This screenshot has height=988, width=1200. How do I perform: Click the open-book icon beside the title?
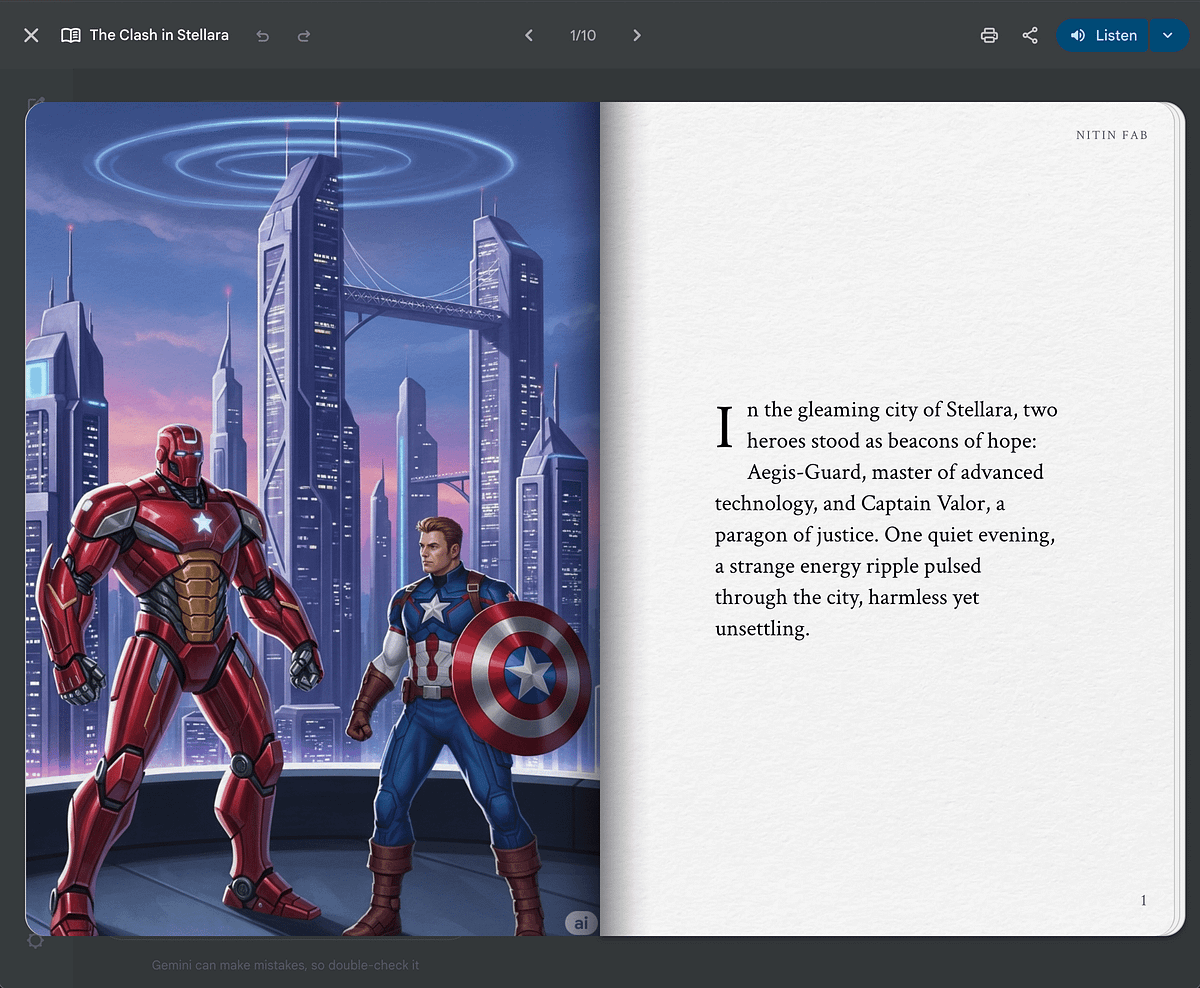(70, 35)
